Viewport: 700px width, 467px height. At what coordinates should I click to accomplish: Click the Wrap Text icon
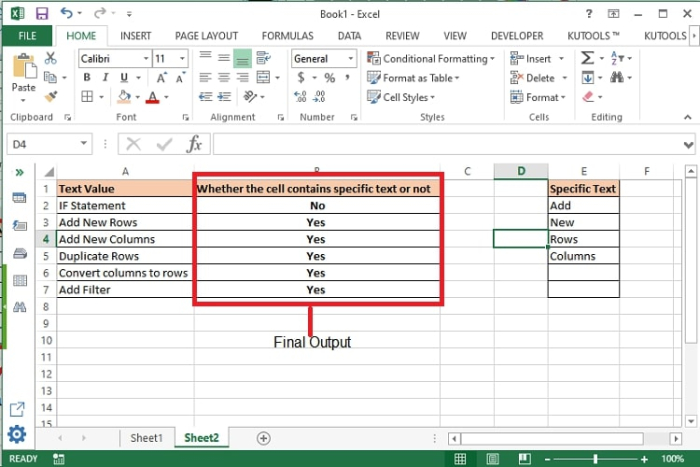(263, 58)
